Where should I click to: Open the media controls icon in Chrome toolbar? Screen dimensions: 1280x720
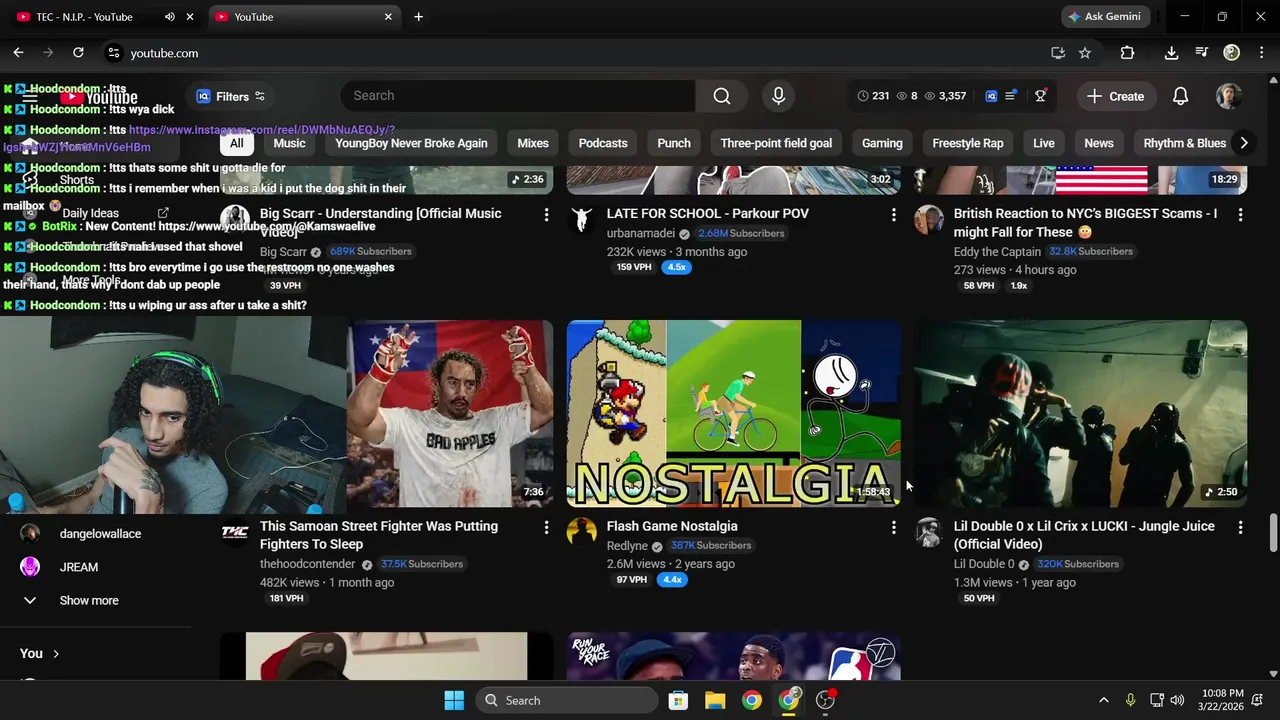pos(1201,53)
